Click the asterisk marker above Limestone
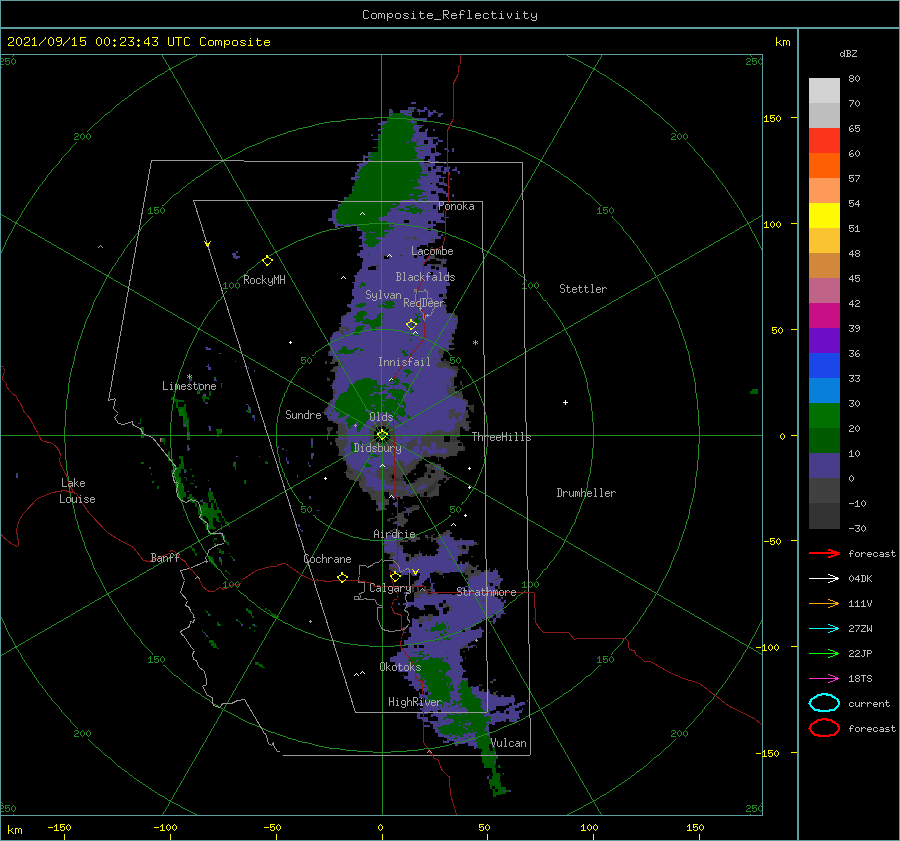This screenshot has height=841, width=900. 189,377
